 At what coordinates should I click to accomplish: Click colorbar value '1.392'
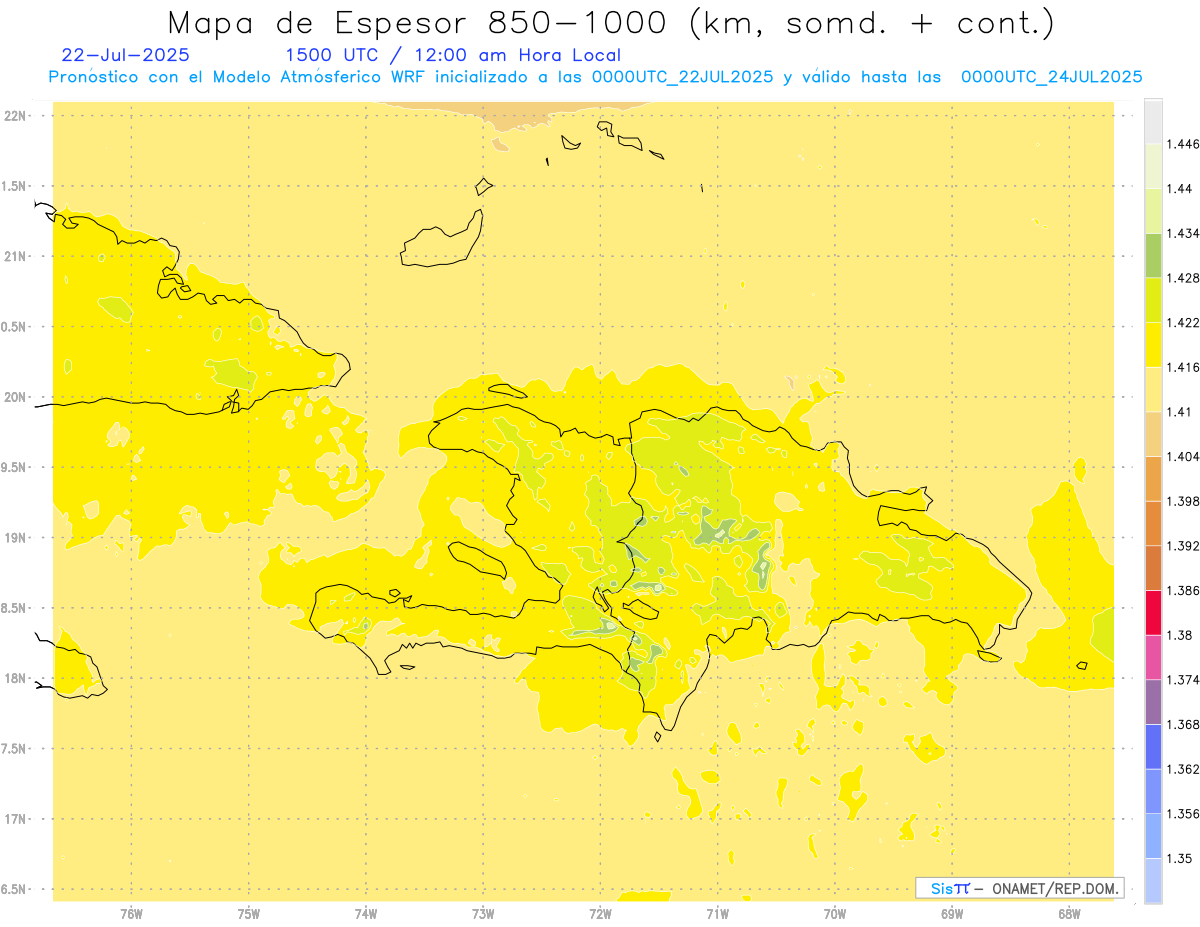(1183, 546)
